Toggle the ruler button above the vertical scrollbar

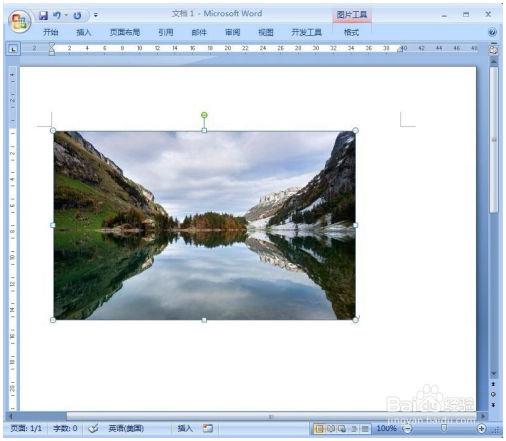pos(494,49)
